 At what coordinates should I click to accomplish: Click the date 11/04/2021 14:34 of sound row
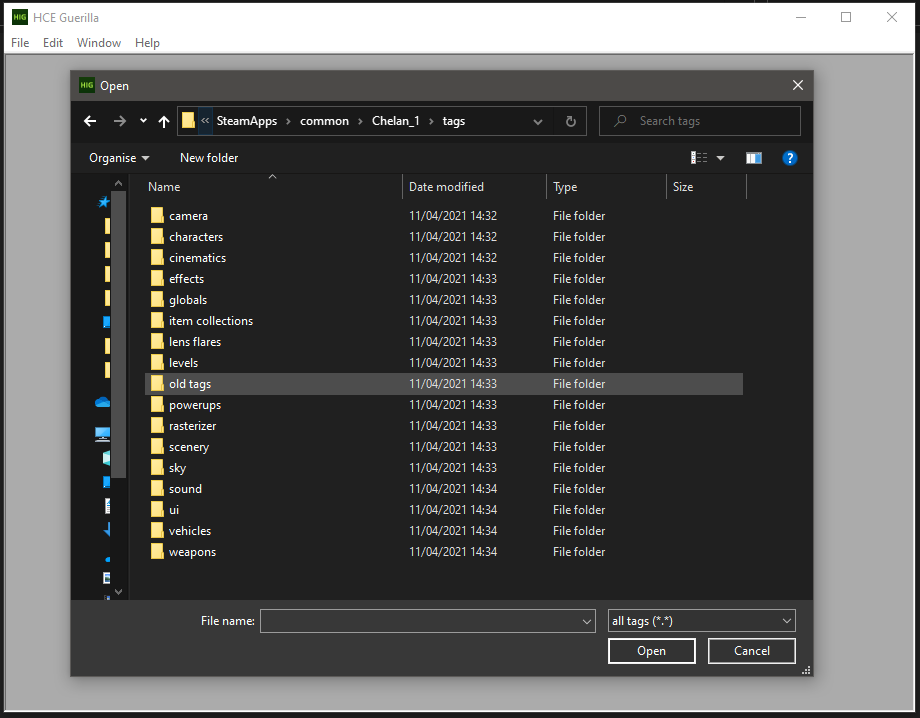coord(453,489)
